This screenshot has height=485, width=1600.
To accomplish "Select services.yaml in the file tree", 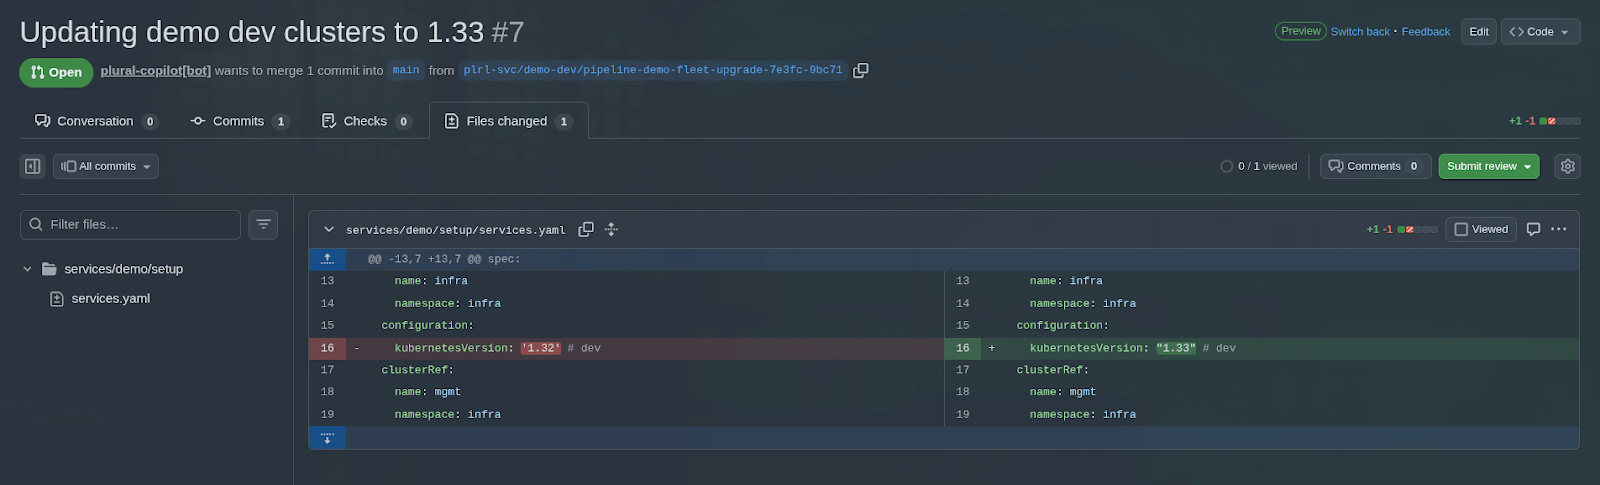I will tap(110, 299).
